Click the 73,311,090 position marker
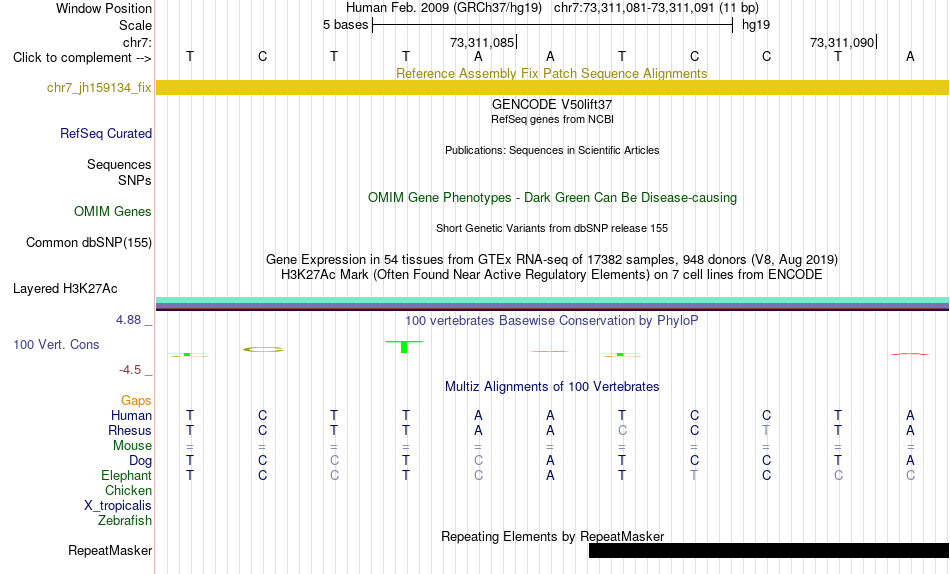The height and width of the screenshot is (574, 950). tap(843, 42)
